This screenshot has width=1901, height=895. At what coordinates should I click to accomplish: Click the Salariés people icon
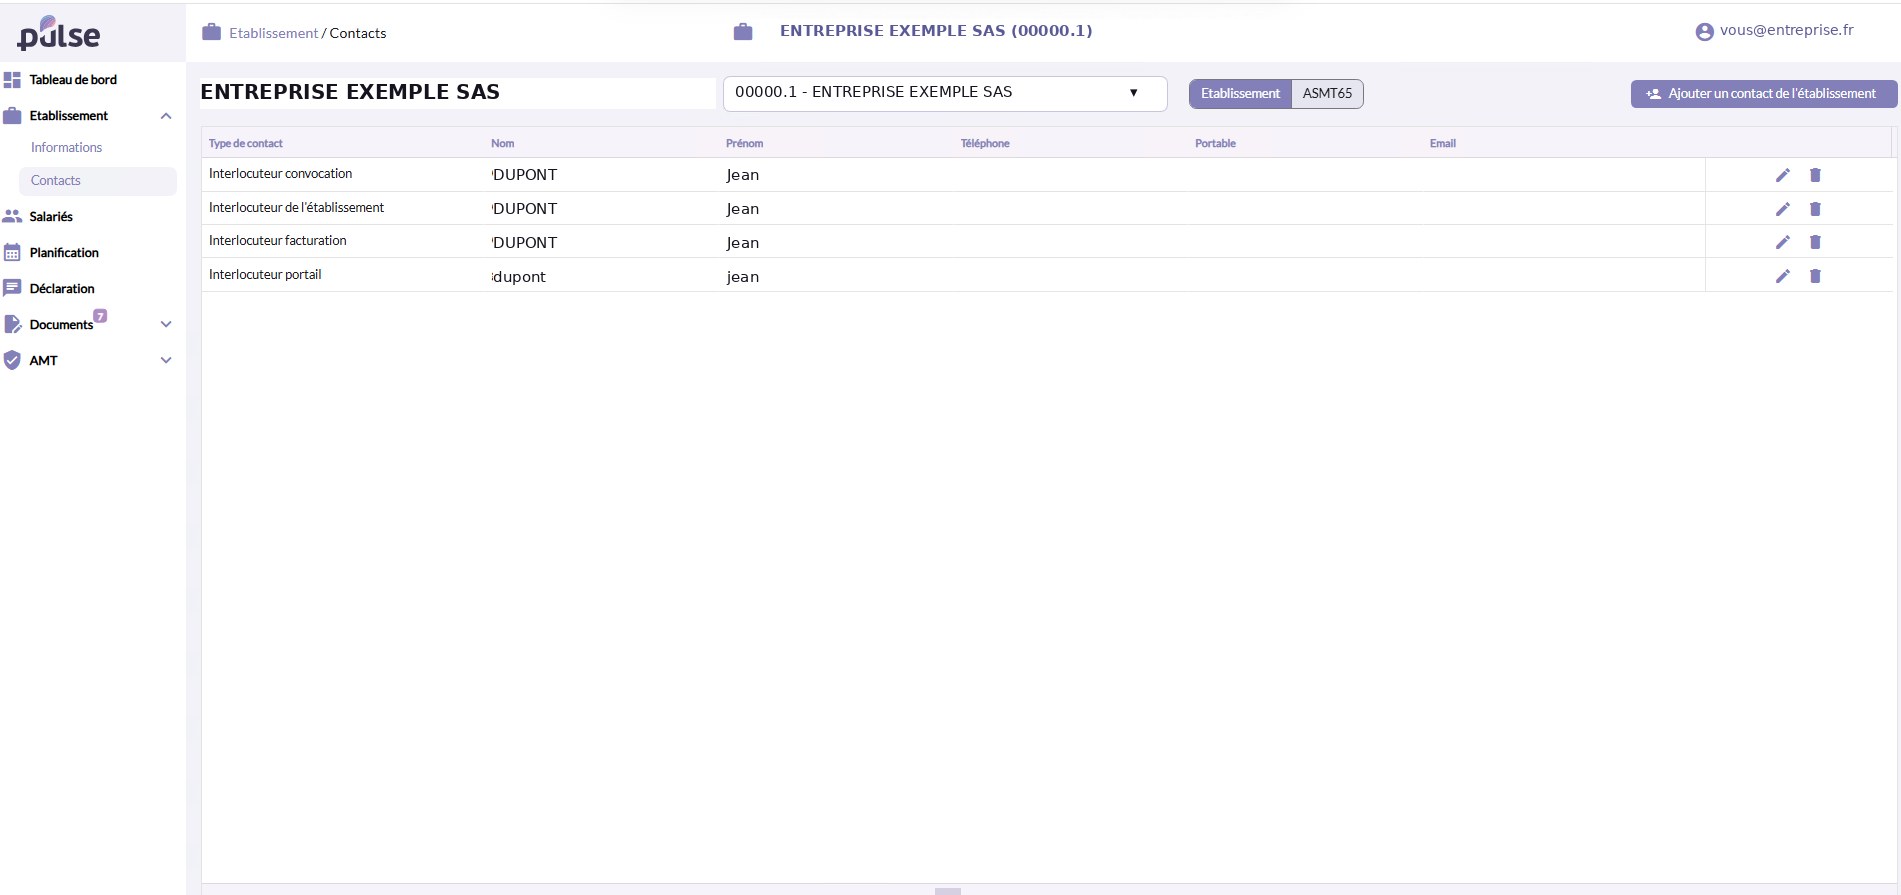click(12, 216)
